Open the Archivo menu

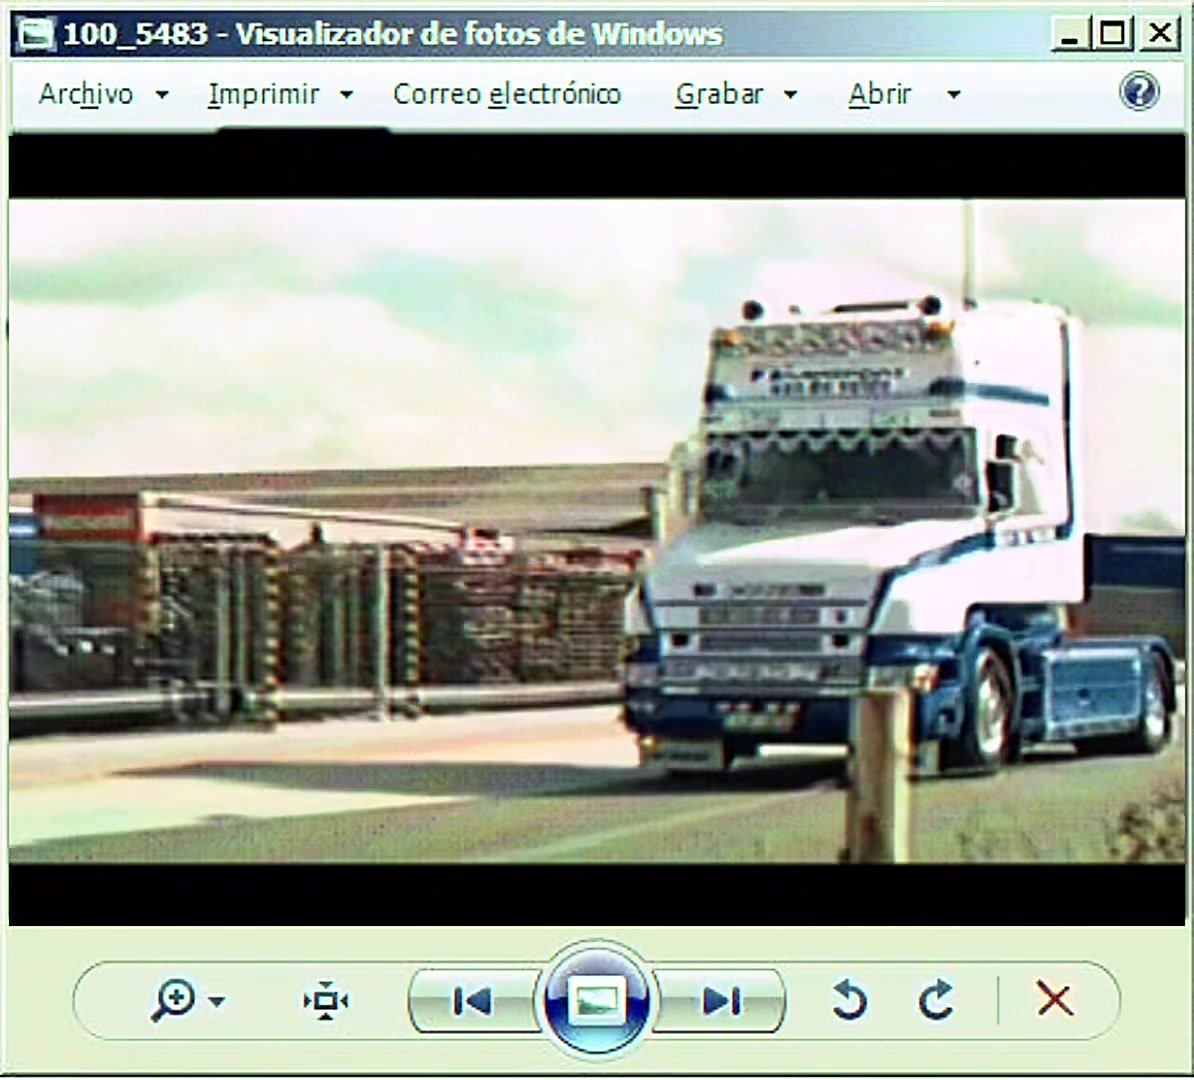[86, 94]
